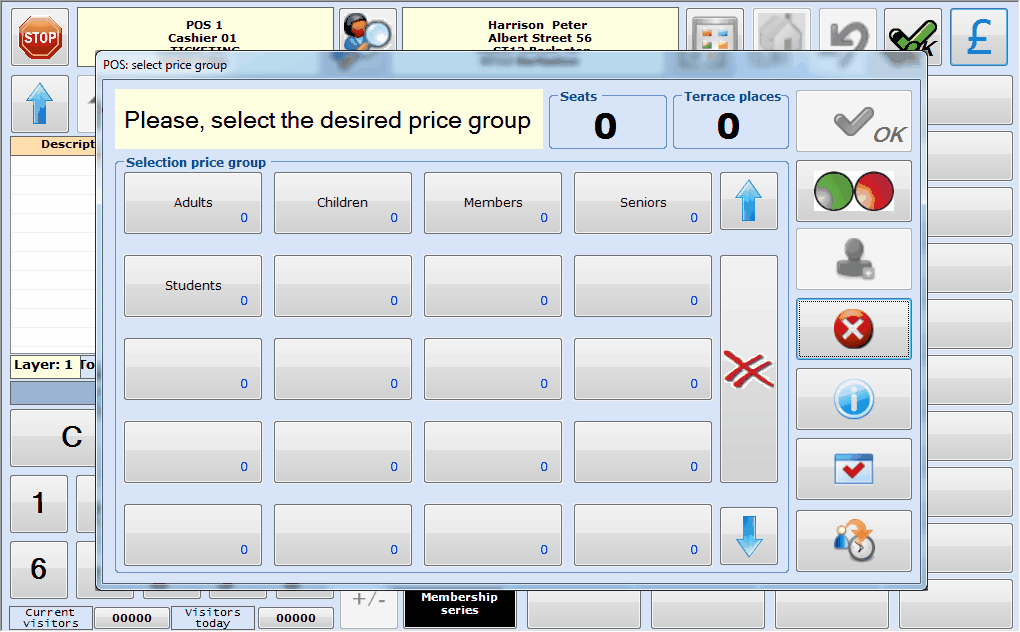Viewport: 1020px width, 632px height.
Task: Select the Adults price group
Action: click(193, 203)
